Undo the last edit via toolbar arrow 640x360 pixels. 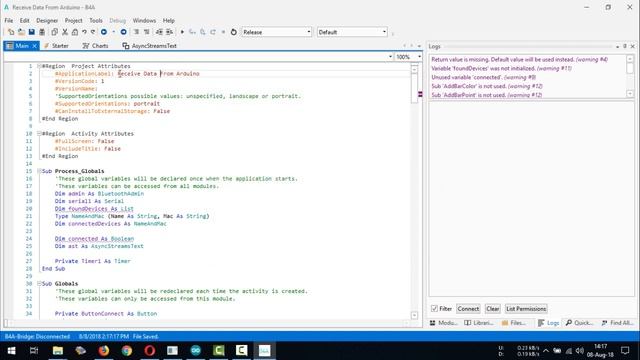(x=84, y=32)
